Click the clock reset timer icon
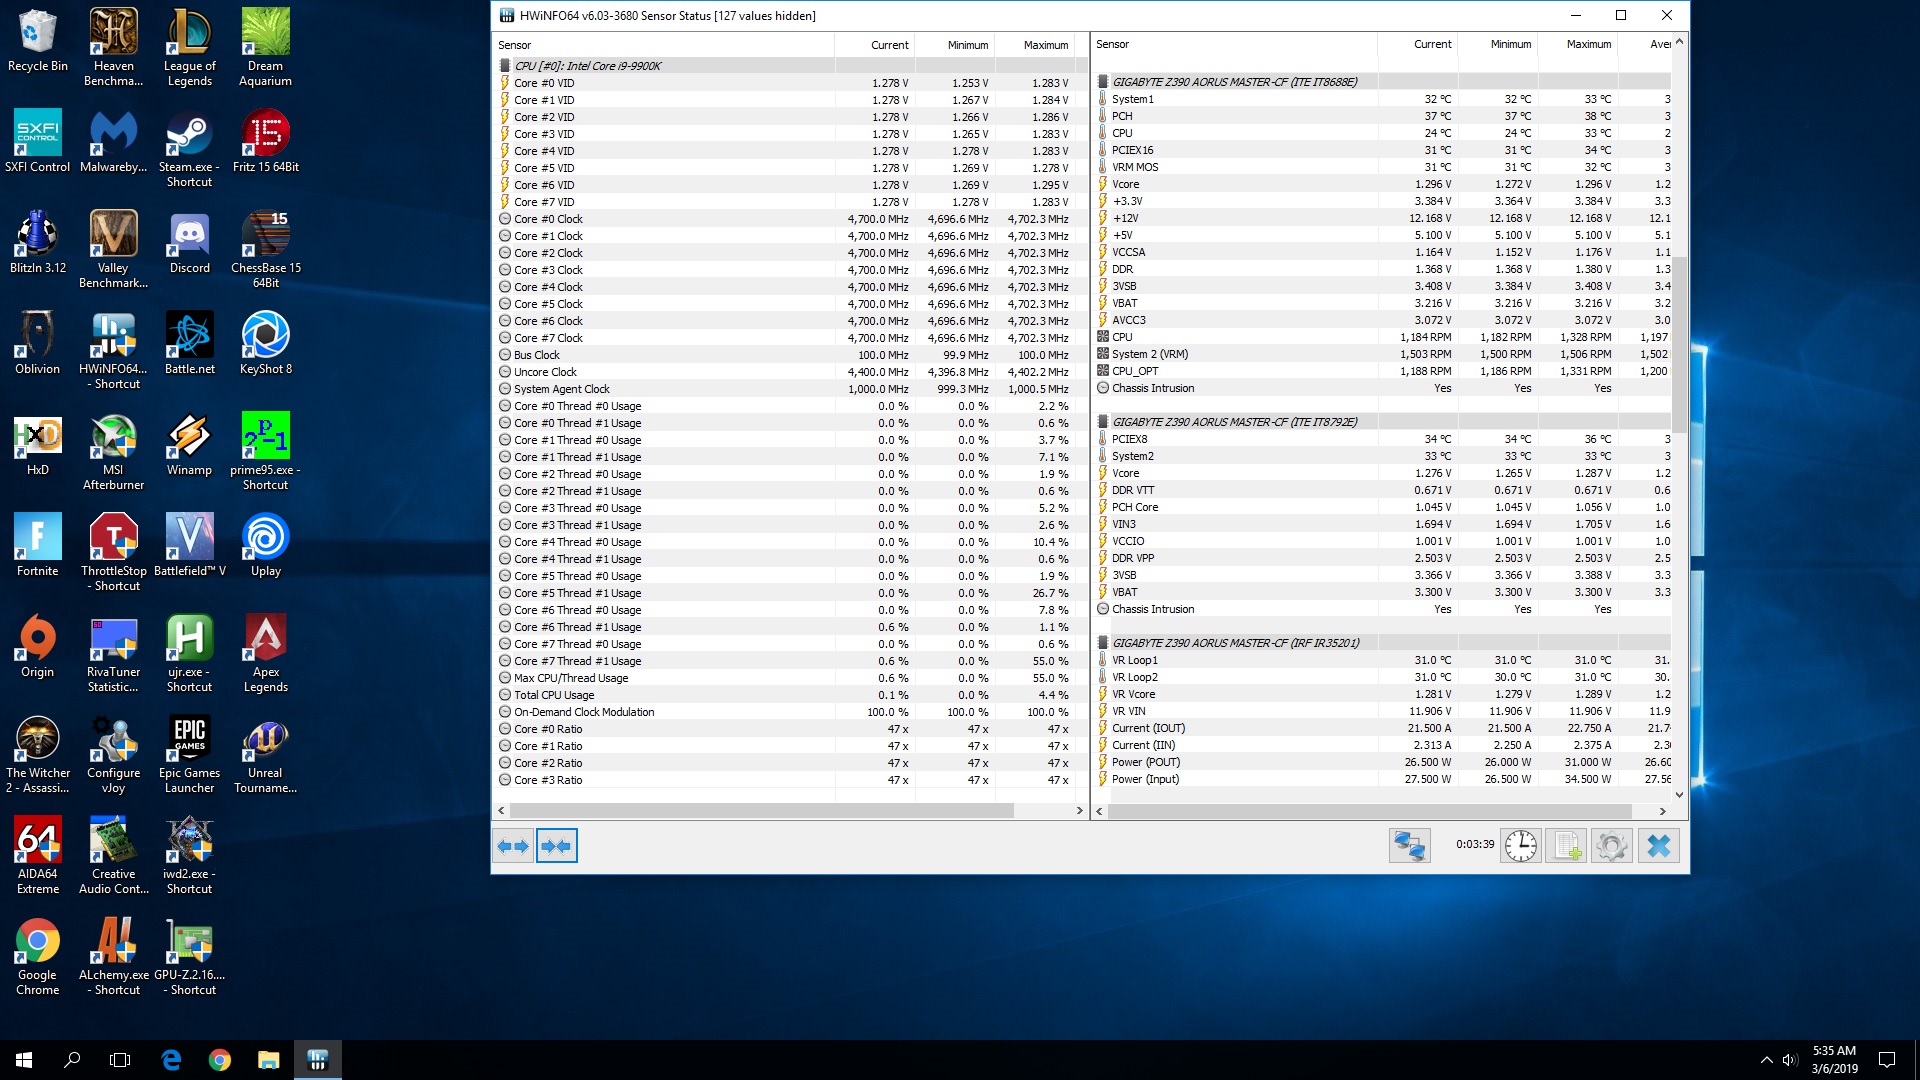 coord(1521,846)
